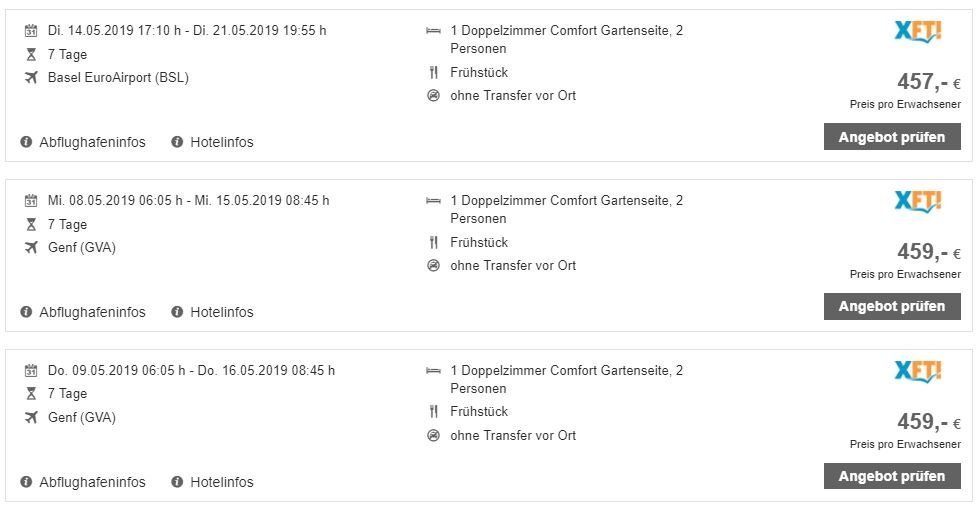Click the info icon next to Hotelinfos, last offer
Image resolution: width=980 pixels, height=507 pixels.
click(177, 482)
